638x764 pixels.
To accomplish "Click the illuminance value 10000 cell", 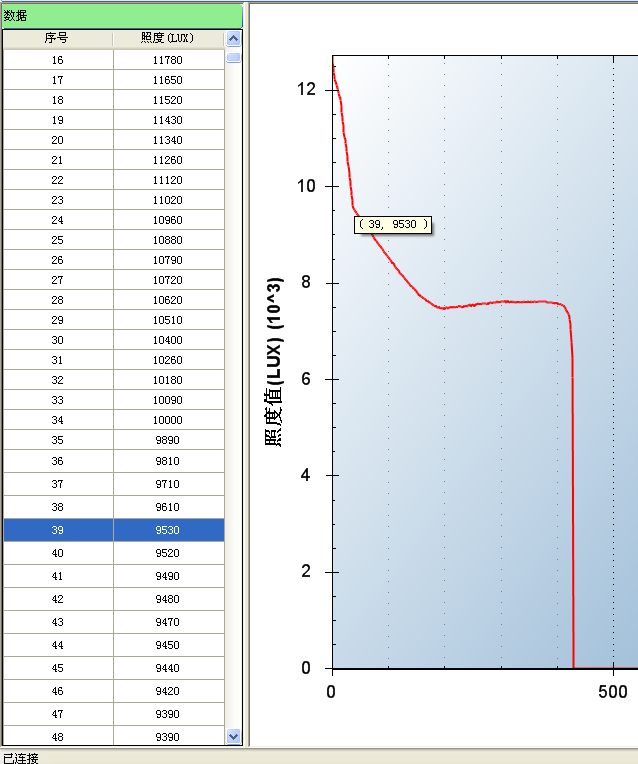I will (168, 420).
